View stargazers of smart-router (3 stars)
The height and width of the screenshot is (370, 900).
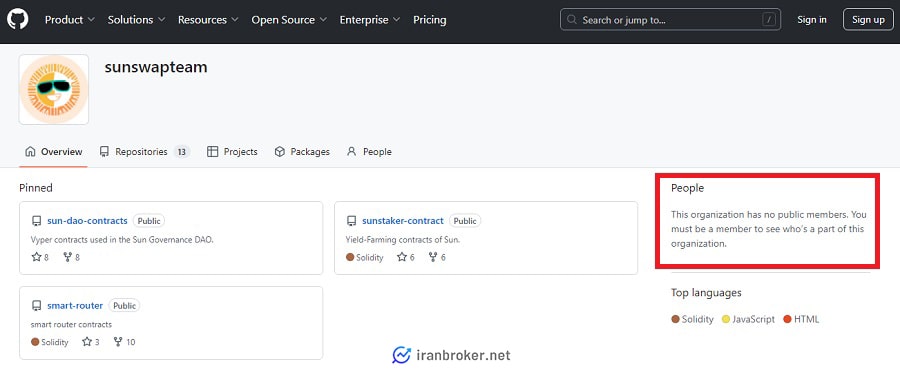click(91, 342)
